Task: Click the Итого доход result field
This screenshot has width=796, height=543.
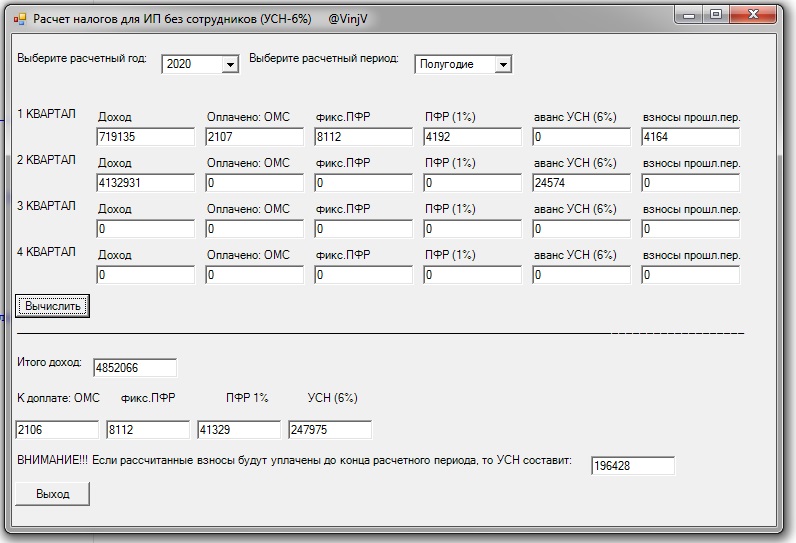Action: 135,368
